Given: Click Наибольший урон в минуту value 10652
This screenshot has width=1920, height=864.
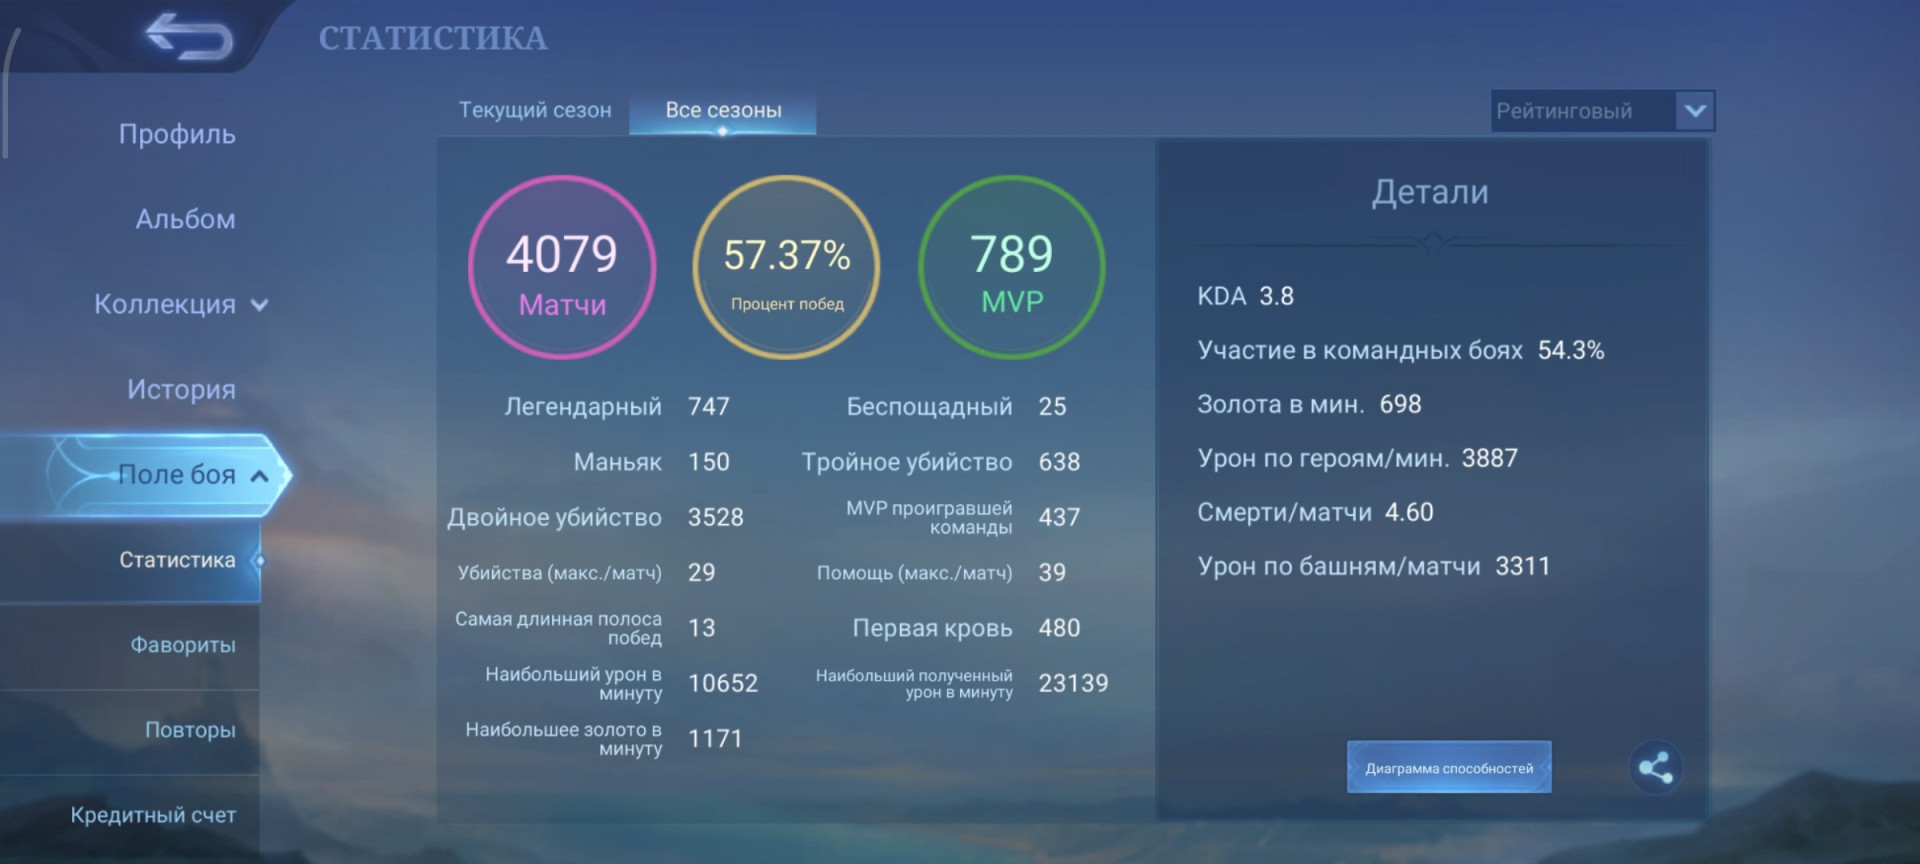Looking at the screenshot, I should 723,683.
